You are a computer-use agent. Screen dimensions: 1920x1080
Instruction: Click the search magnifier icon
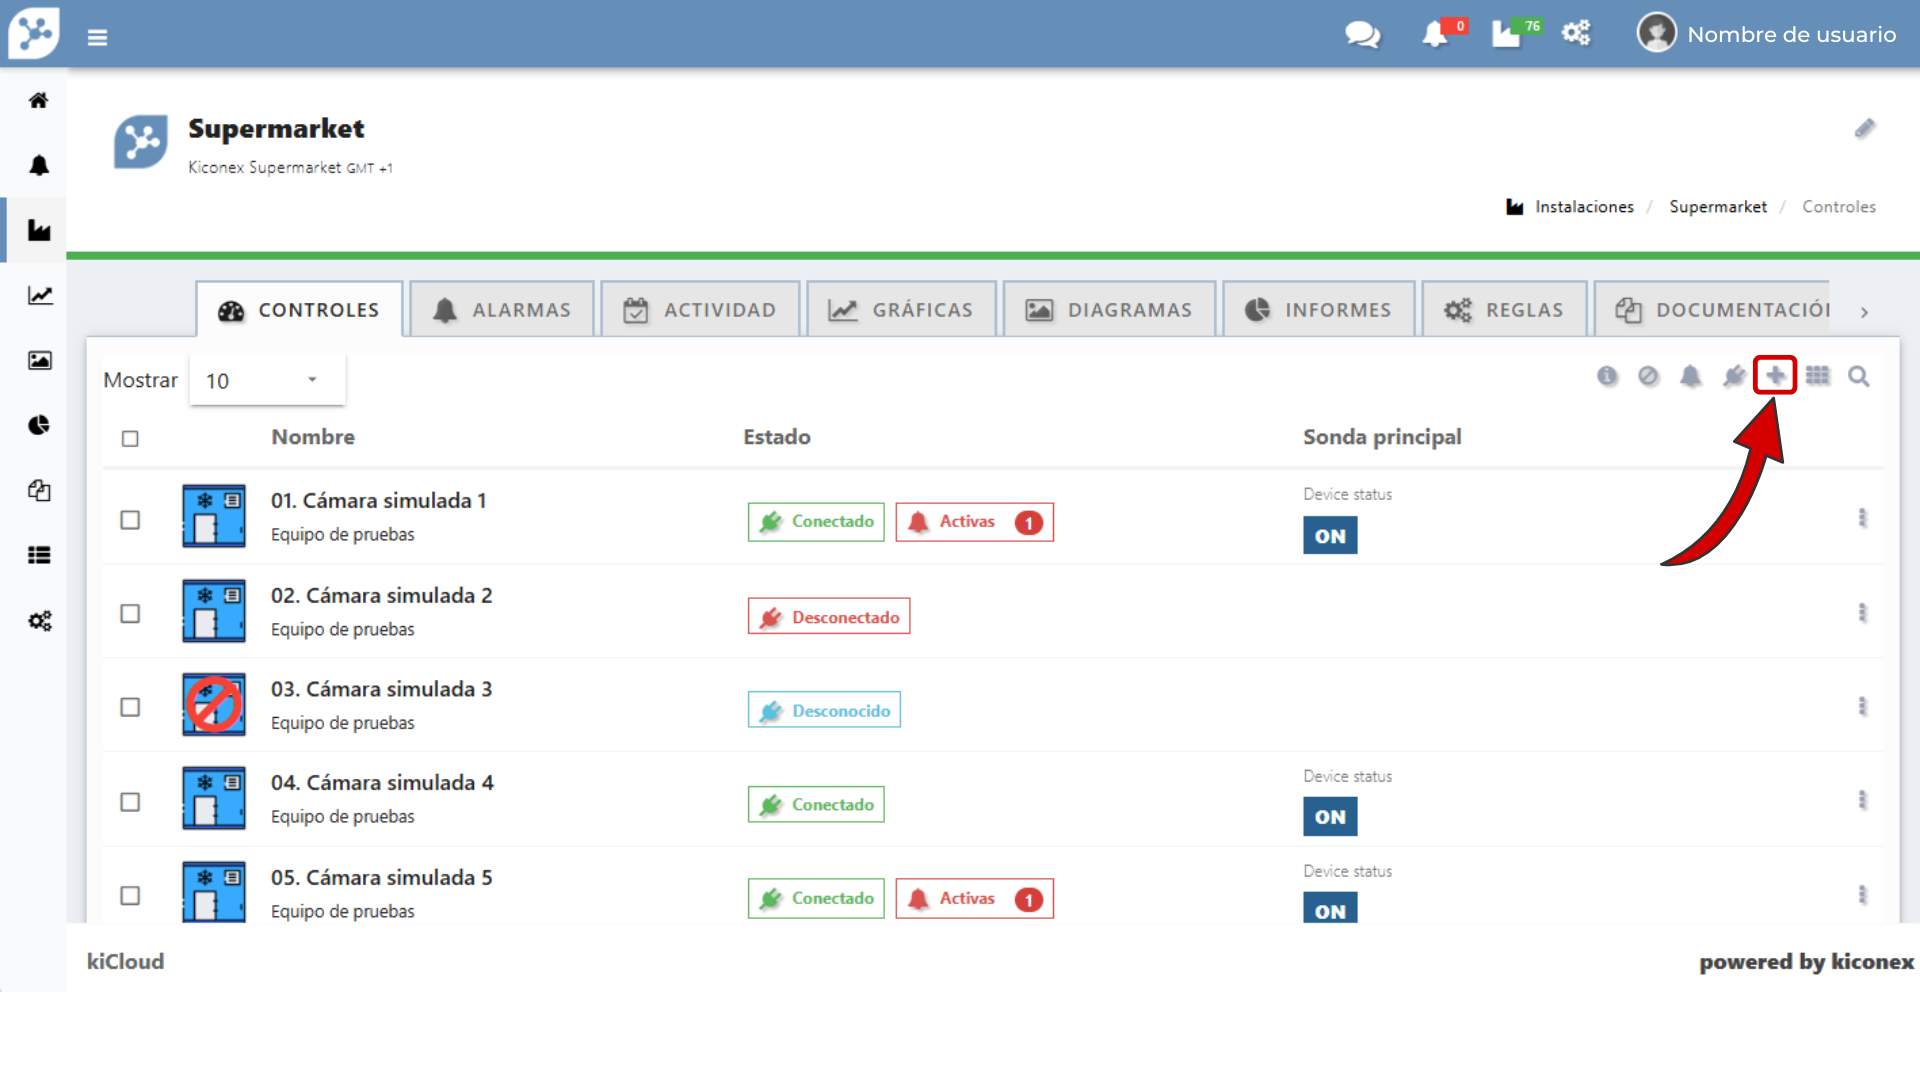[1858, 376]
